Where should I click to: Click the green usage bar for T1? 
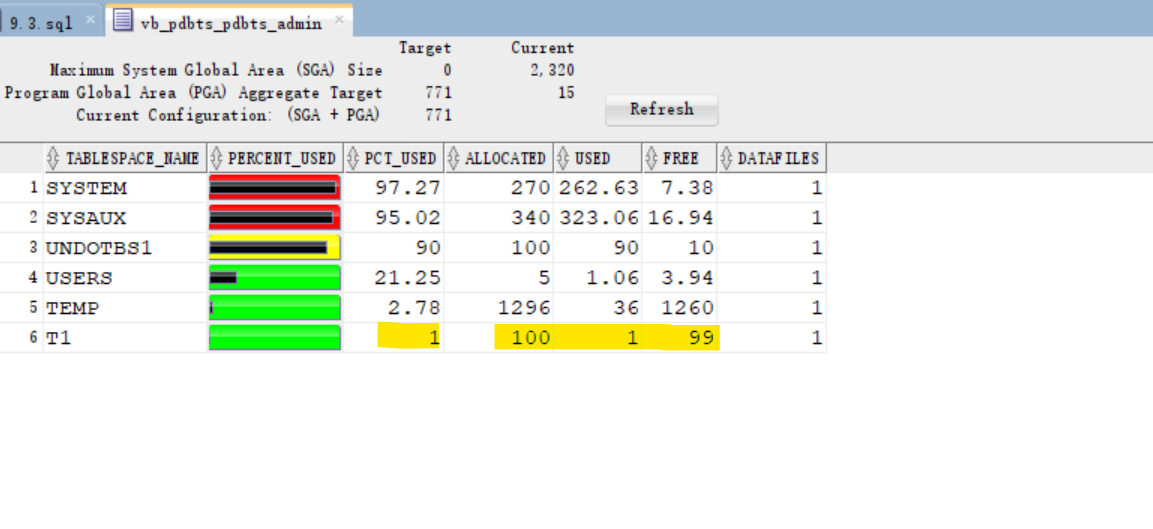[274, 338]
